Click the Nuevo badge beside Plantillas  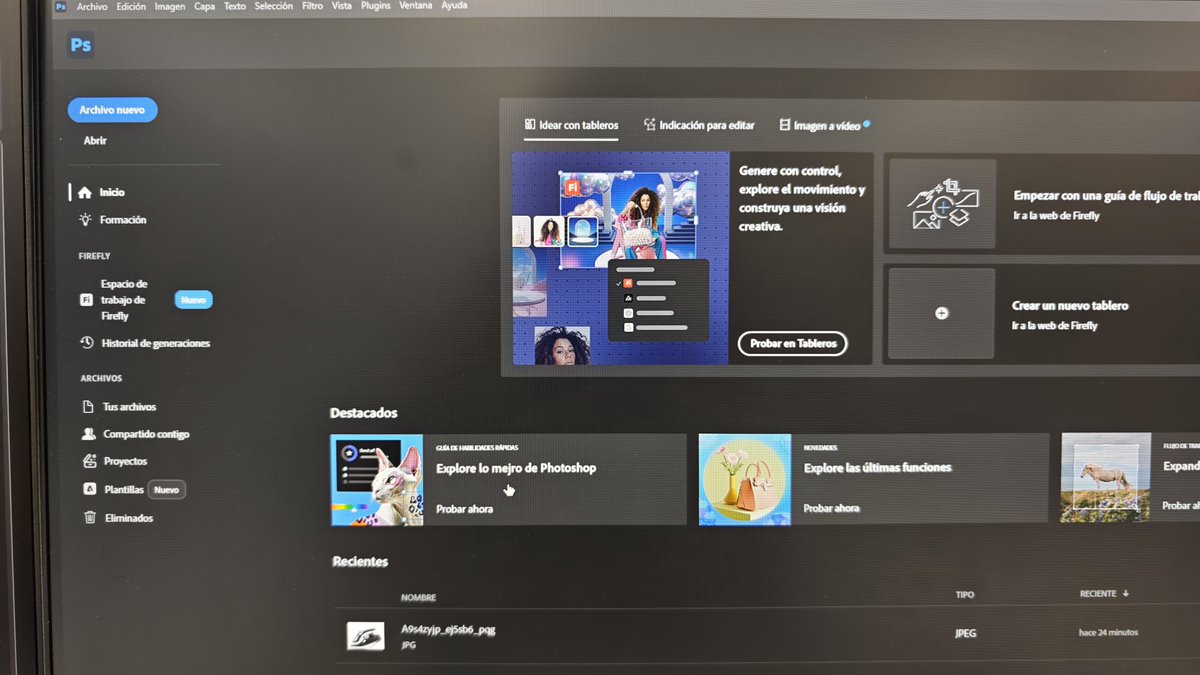(x=167, y=490)
